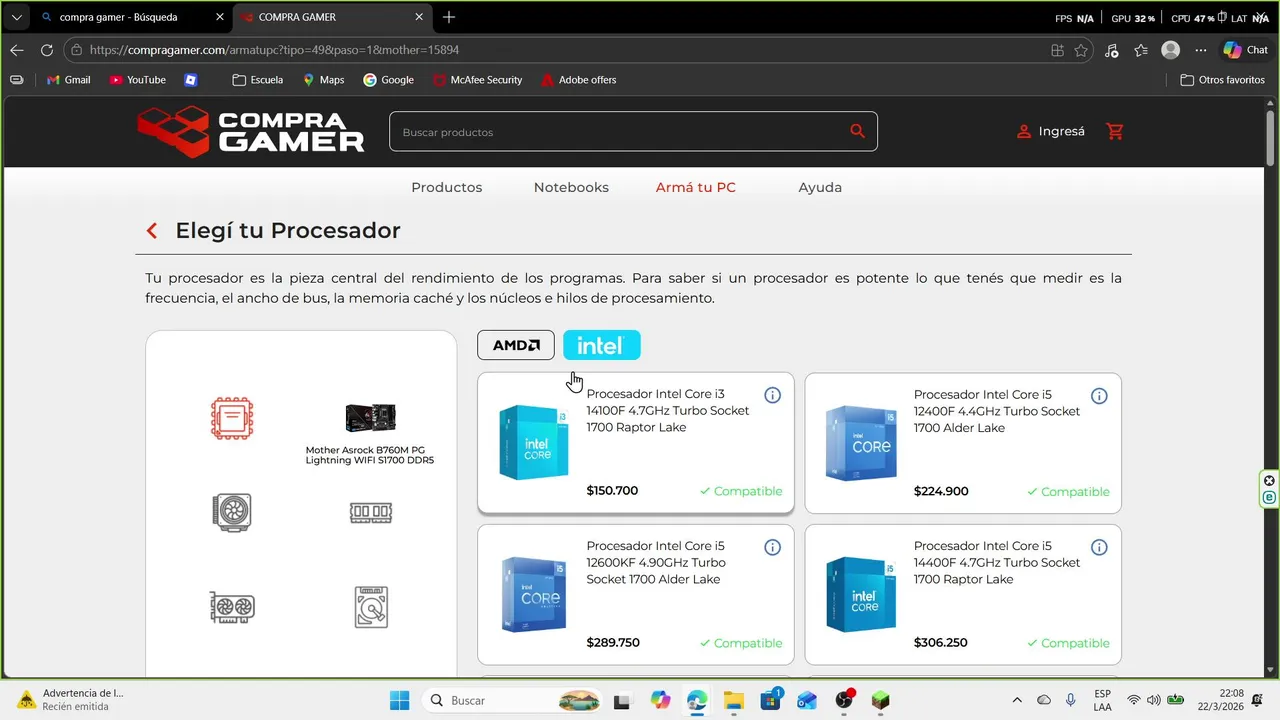
Task: Click the Mother Asrock B760M motherboard image
Action: [x=370, y=418]
